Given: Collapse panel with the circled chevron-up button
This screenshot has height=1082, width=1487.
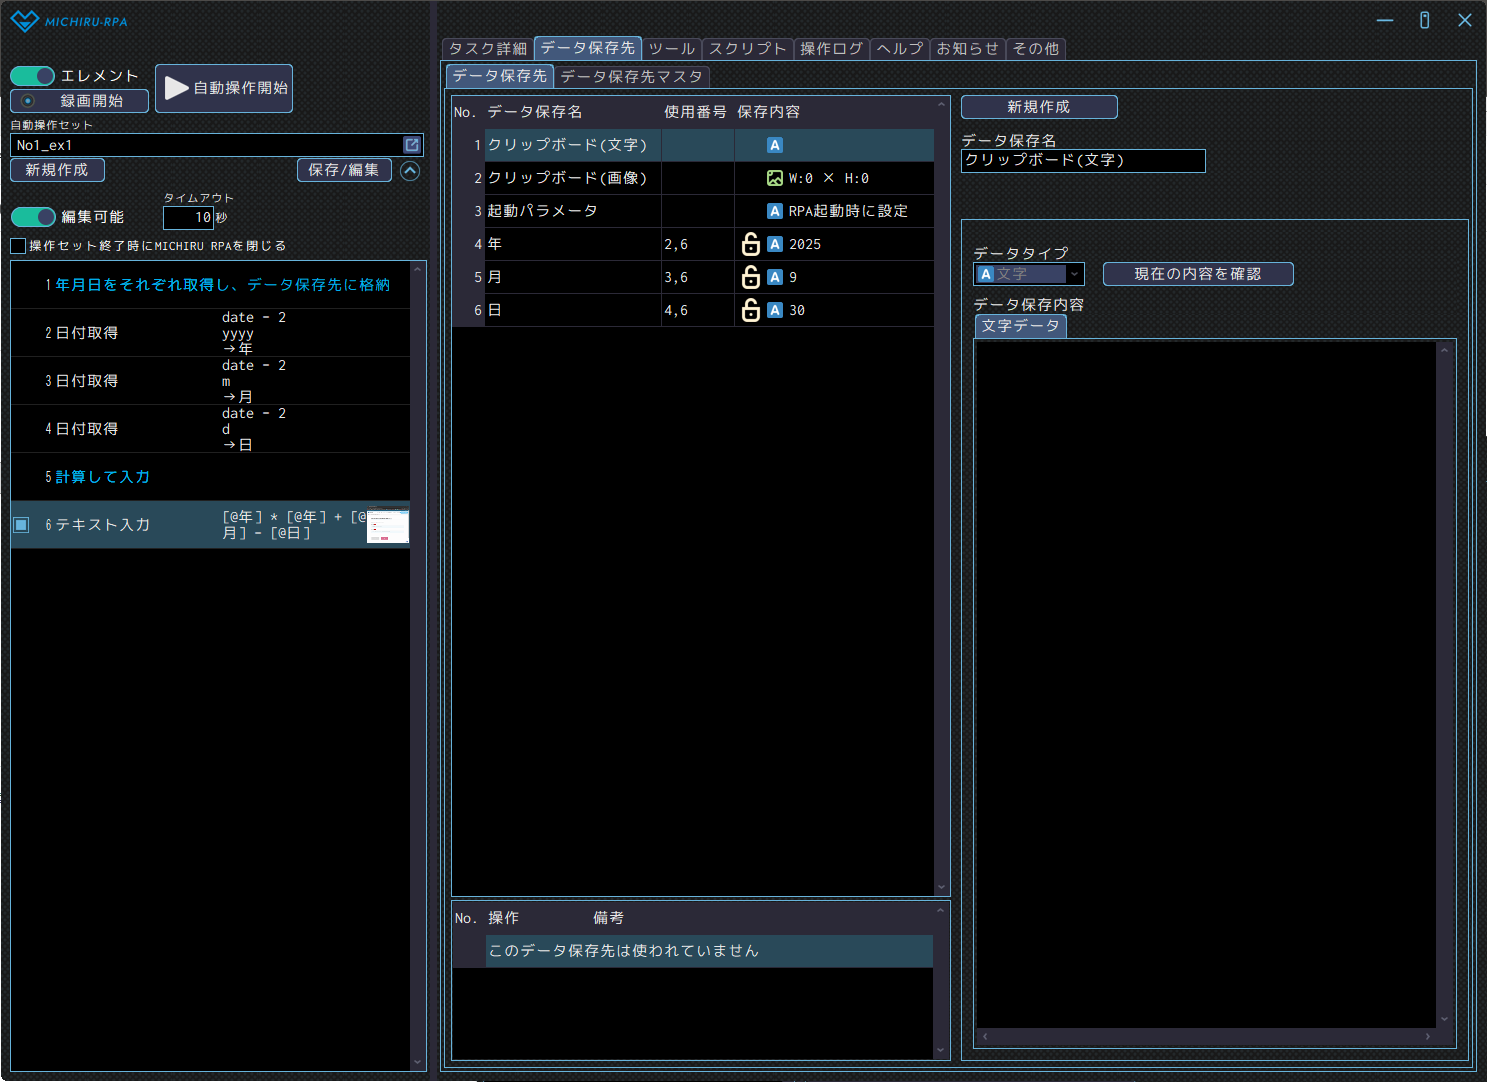Looking at the screenshot, I should tap(410, 171).
